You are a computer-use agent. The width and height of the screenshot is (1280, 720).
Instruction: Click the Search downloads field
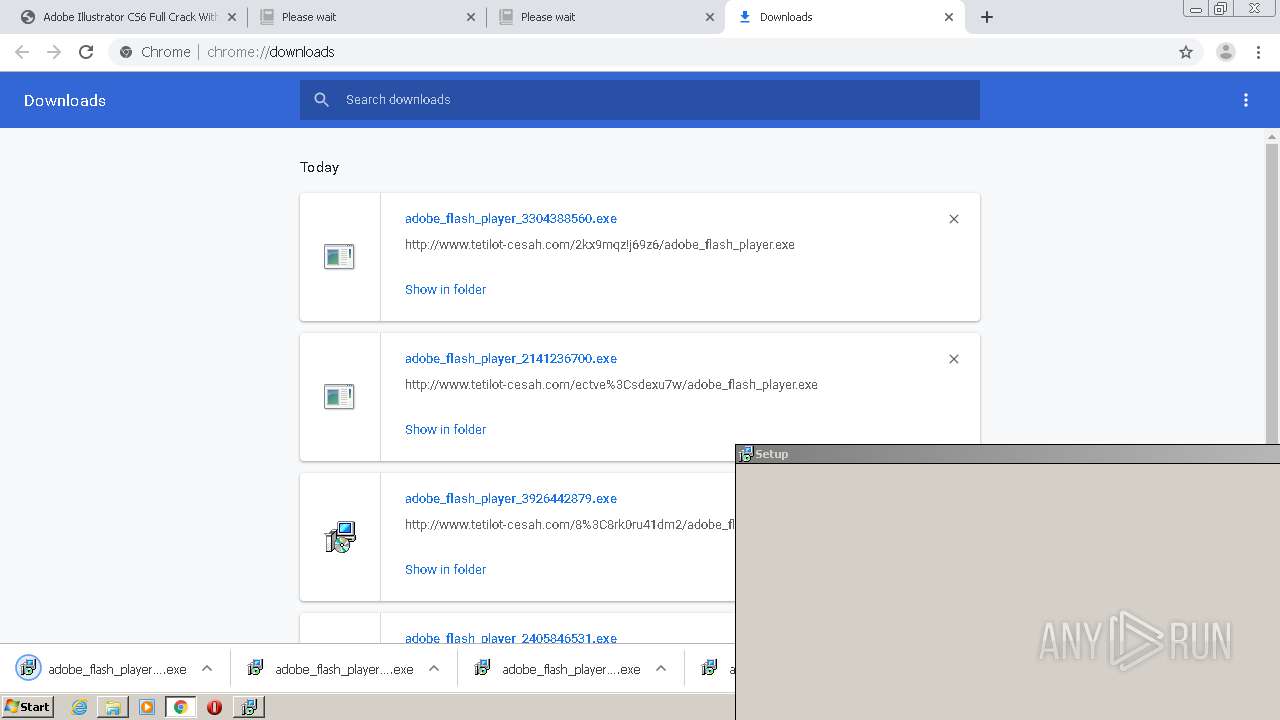(x=640, y=100)
